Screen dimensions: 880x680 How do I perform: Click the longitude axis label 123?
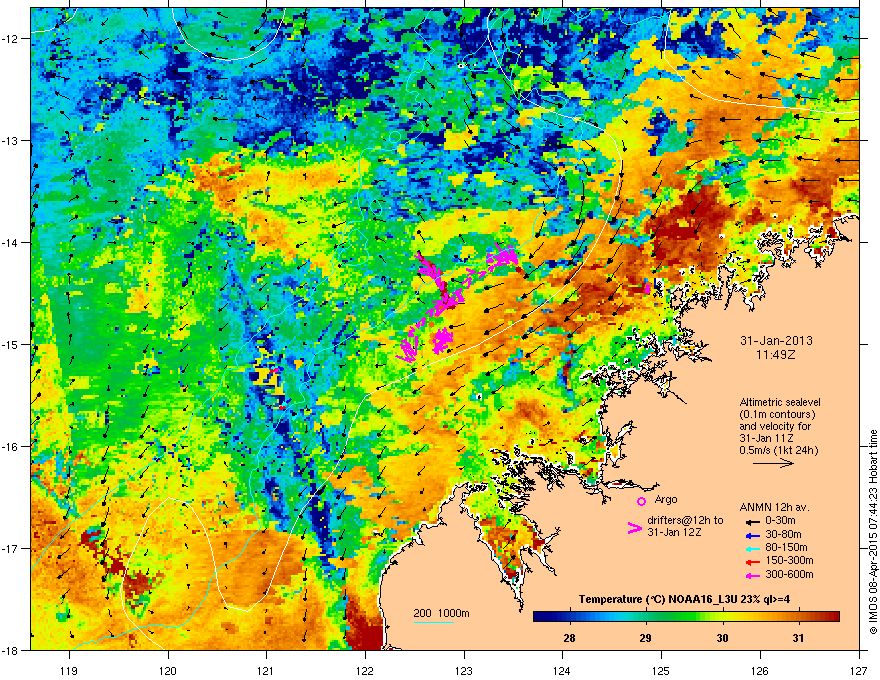[464, 670]
